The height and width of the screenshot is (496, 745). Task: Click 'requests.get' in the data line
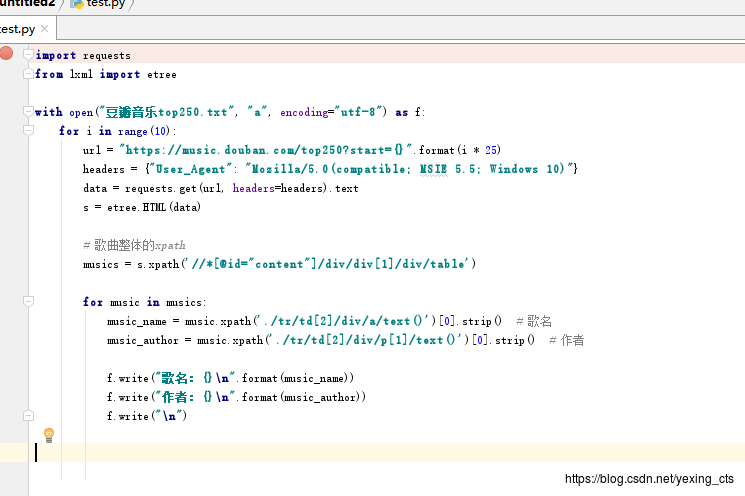tap(161, 189)
